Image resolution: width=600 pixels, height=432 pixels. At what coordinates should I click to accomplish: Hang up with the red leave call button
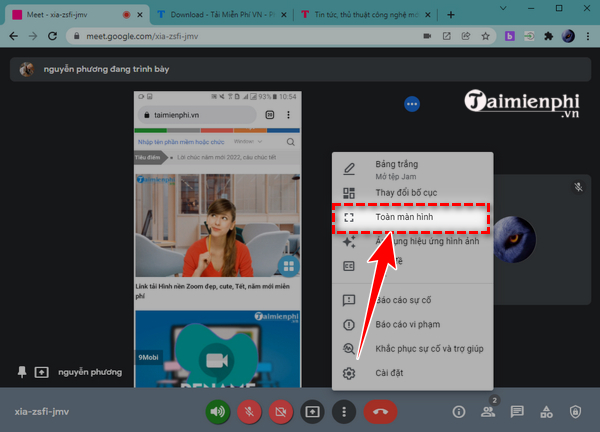(x=380, y=412)
